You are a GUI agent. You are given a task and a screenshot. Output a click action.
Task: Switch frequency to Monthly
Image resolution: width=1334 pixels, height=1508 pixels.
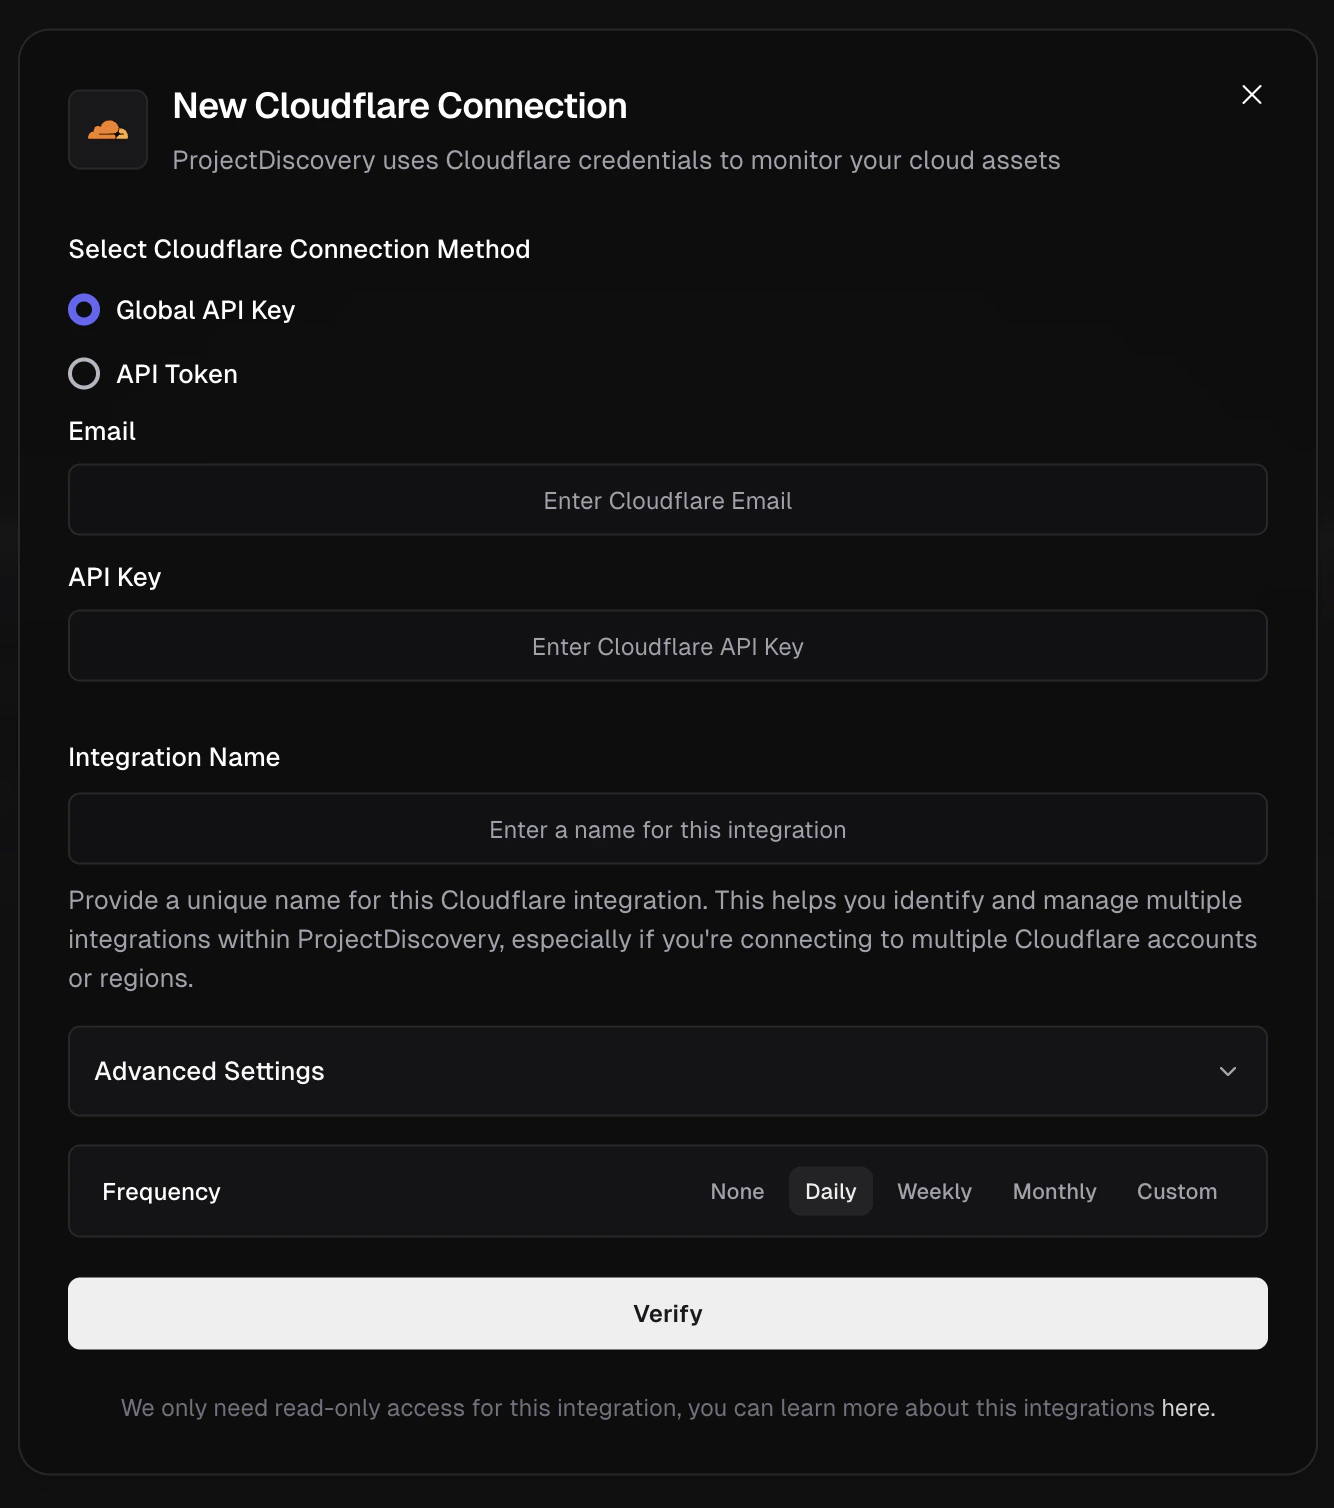[1054, 1191]
